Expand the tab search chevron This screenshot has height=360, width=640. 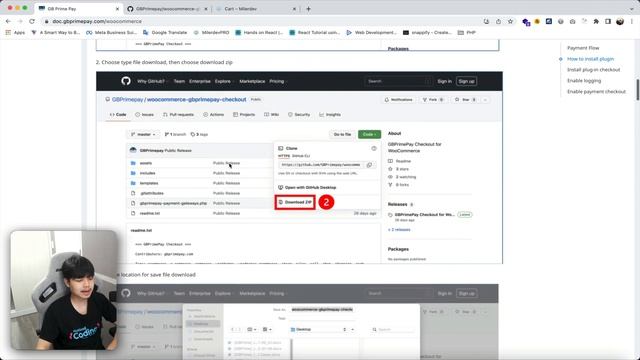click(632, 9)
